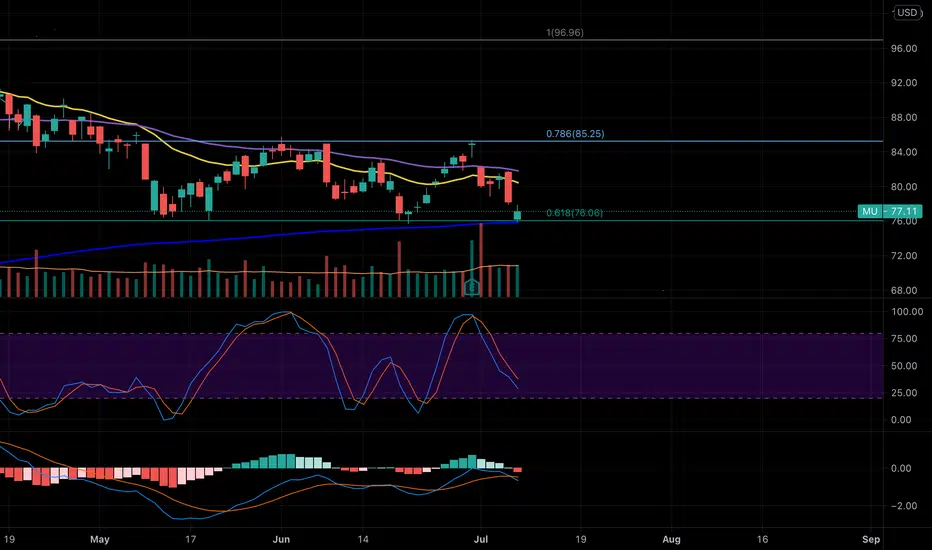Click the 100.00 stochastic scale label
932x550 pixels.
click(x=907, y=312)
